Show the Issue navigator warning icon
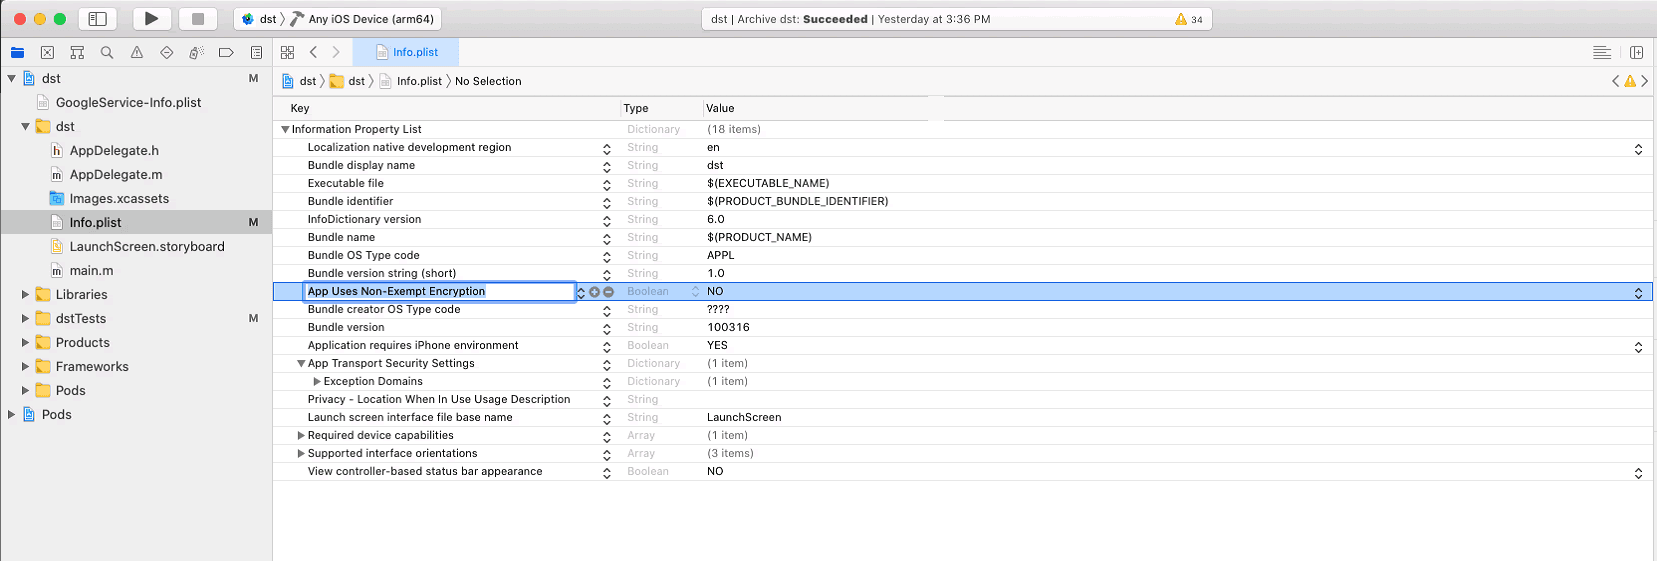The width and height of the screenshot is (1657, 561). point(137,53)
